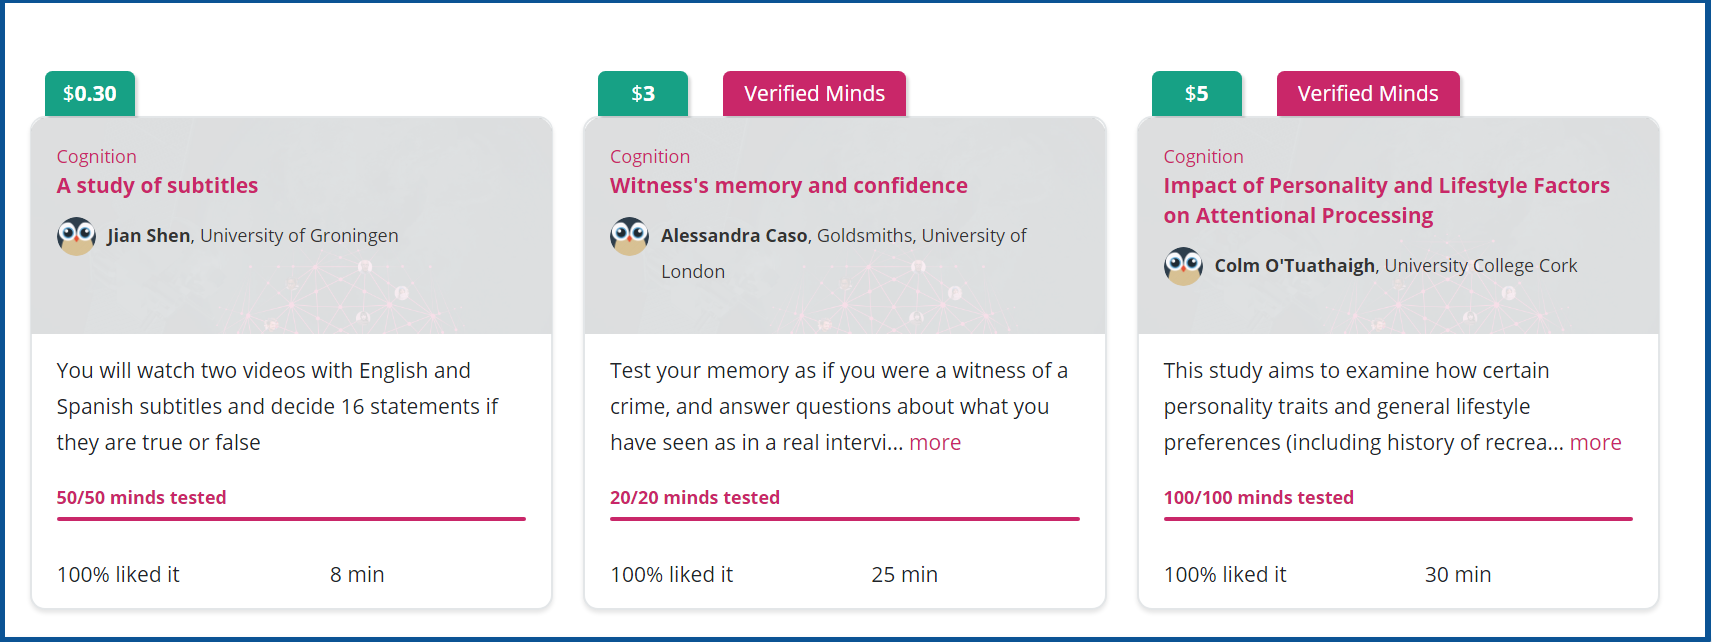Click Colm O'Tuathaigh's owl avatar icon

pos(1183,266)
